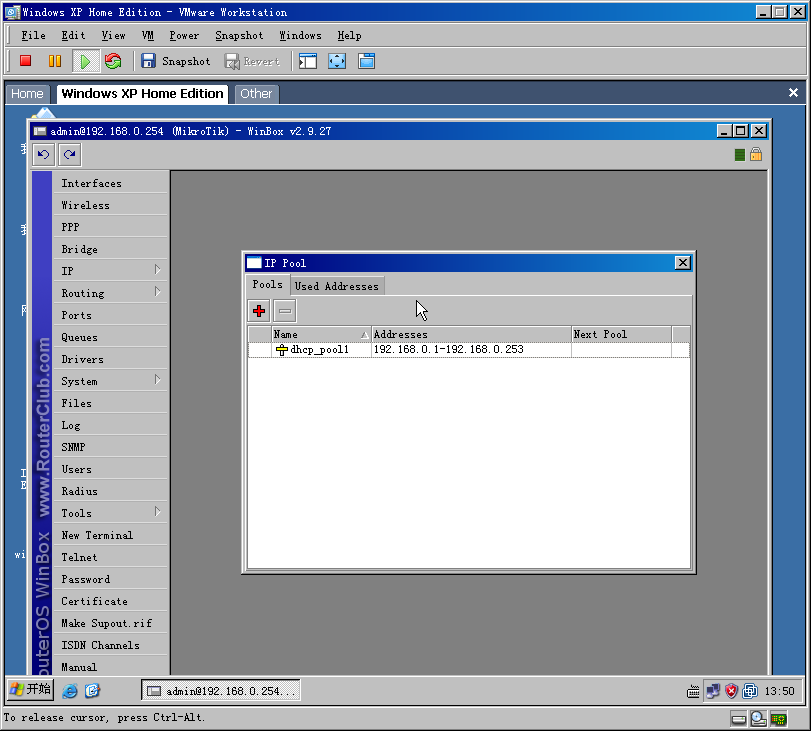Close the IP Pool window

pos(683,263)
